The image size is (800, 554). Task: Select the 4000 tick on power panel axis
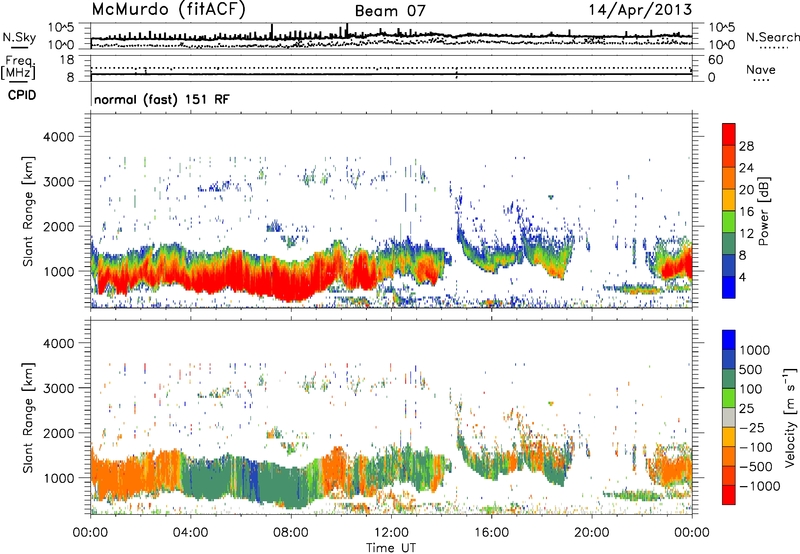coord(58,137)
